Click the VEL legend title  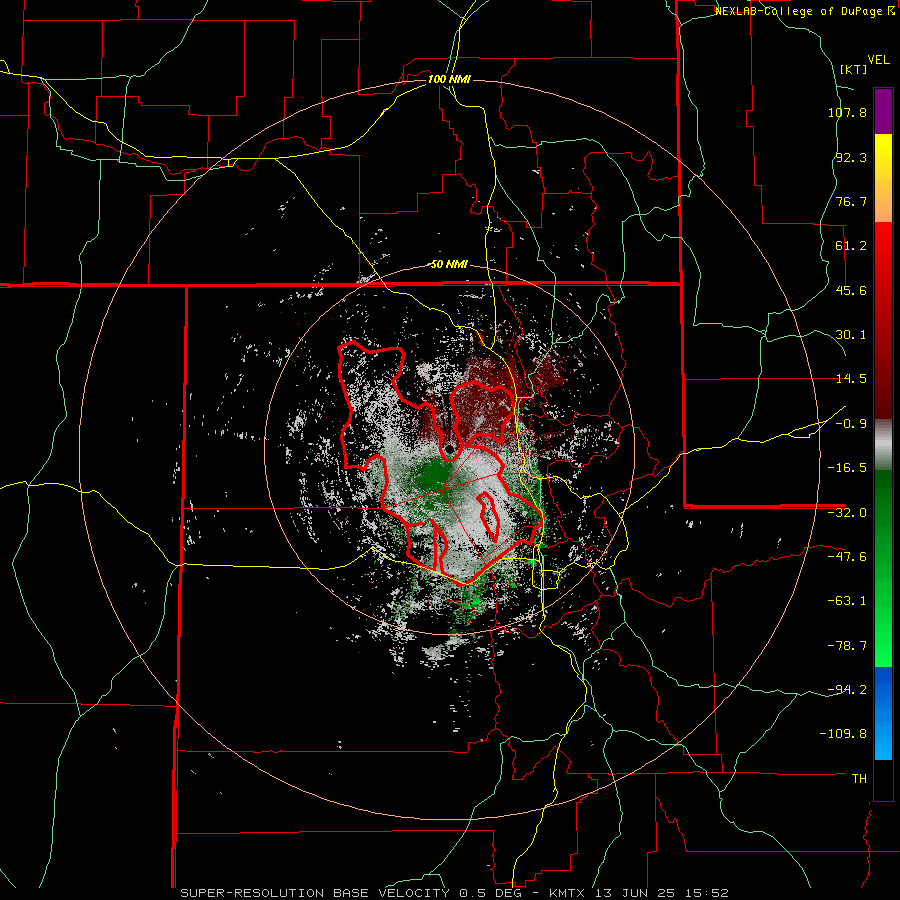pyautogui.click(x=878, y=60)
